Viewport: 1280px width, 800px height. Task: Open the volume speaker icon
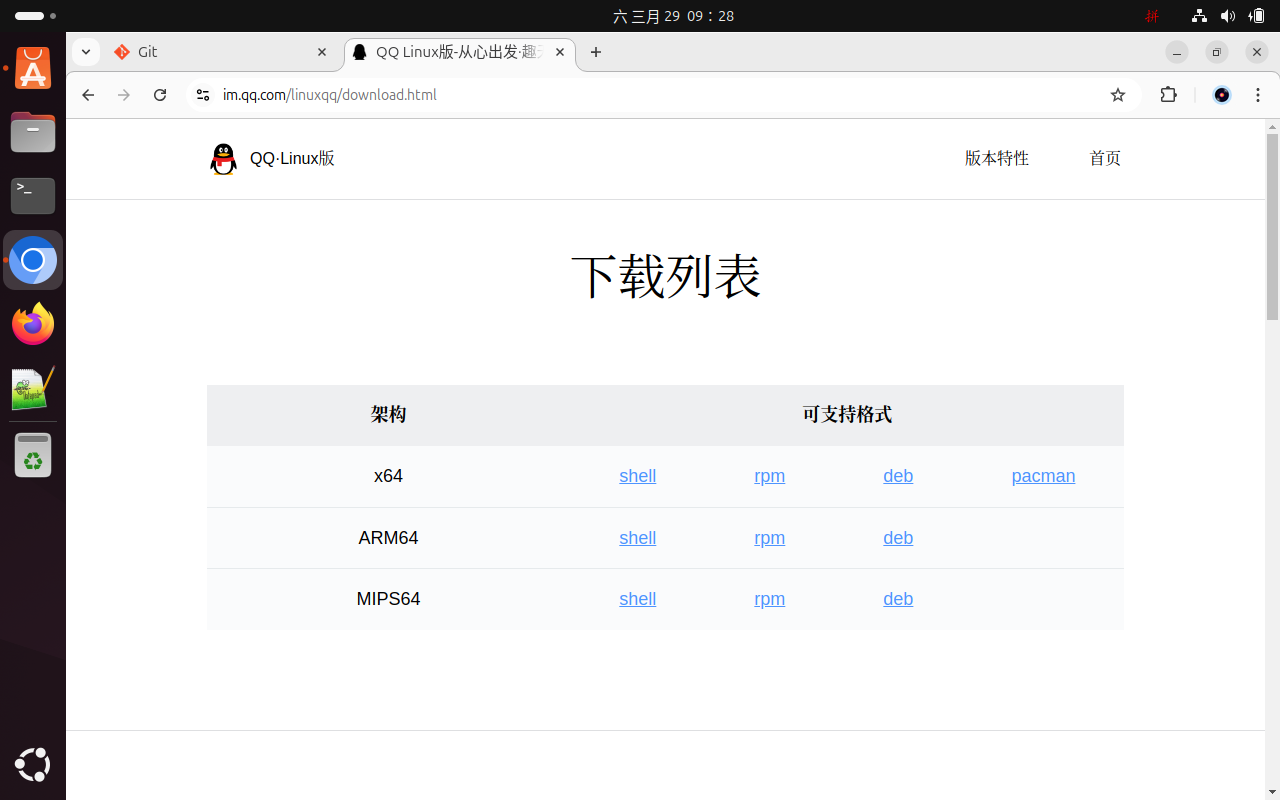click(1228, 16)
